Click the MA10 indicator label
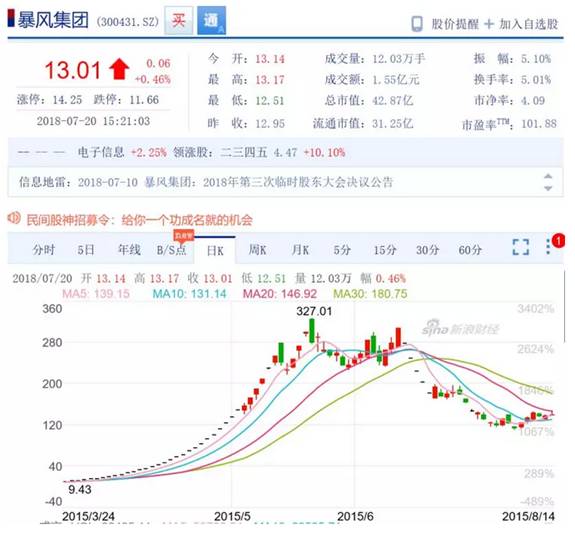Image resolution: width=575 pixels, height=534 pixels. [189, 293]
